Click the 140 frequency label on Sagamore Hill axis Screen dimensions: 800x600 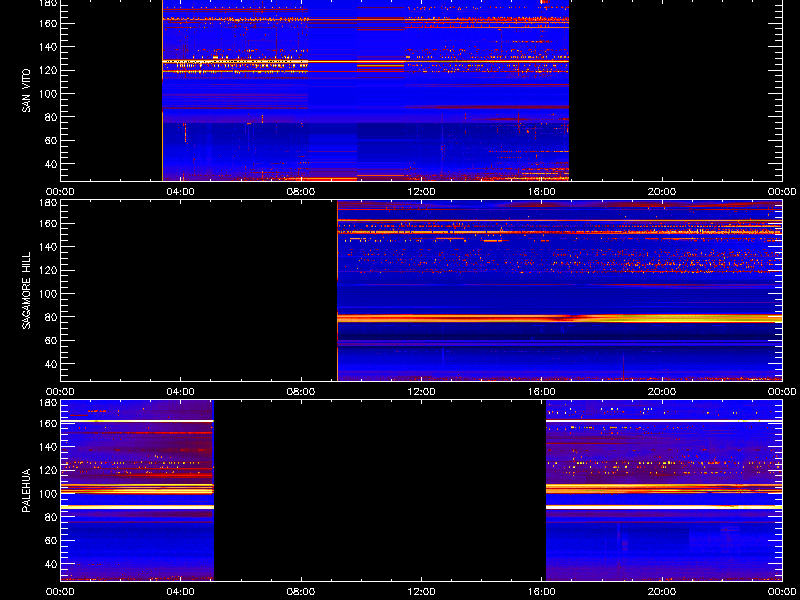(x=48, y=247)
